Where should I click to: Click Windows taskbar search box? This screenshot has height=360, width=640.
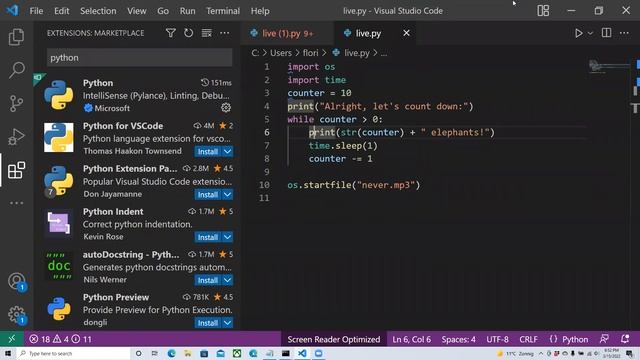pyautogui.click(x=73, y=353)
